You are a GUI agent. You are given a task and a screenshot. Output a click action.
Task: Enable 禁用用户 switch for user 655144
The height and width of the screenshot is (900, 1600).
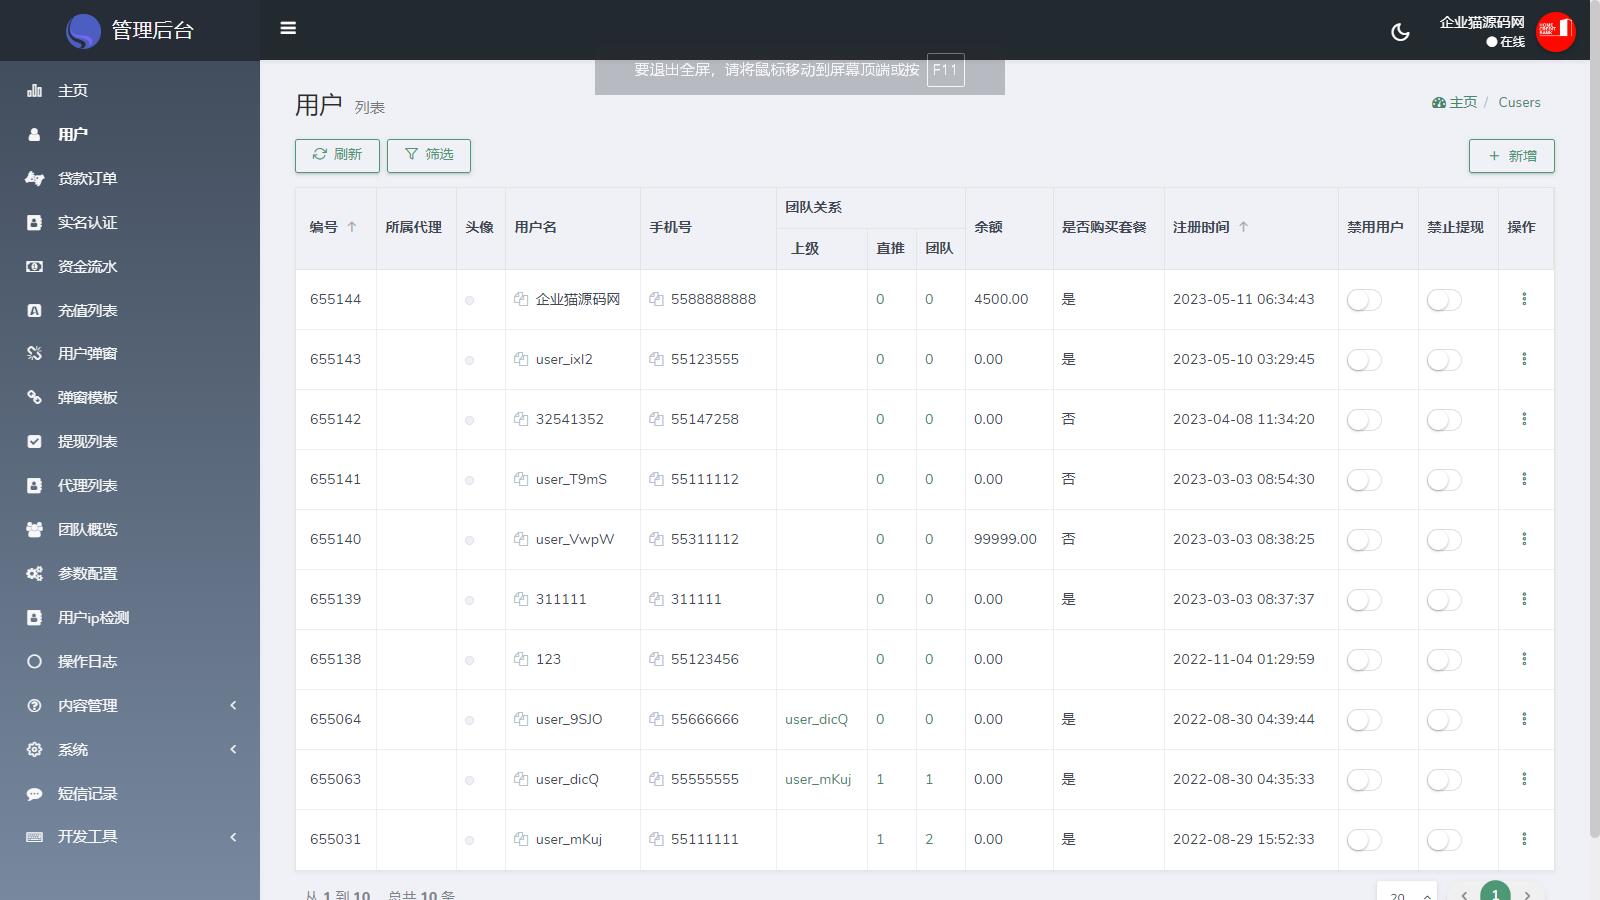point(1364,300)
